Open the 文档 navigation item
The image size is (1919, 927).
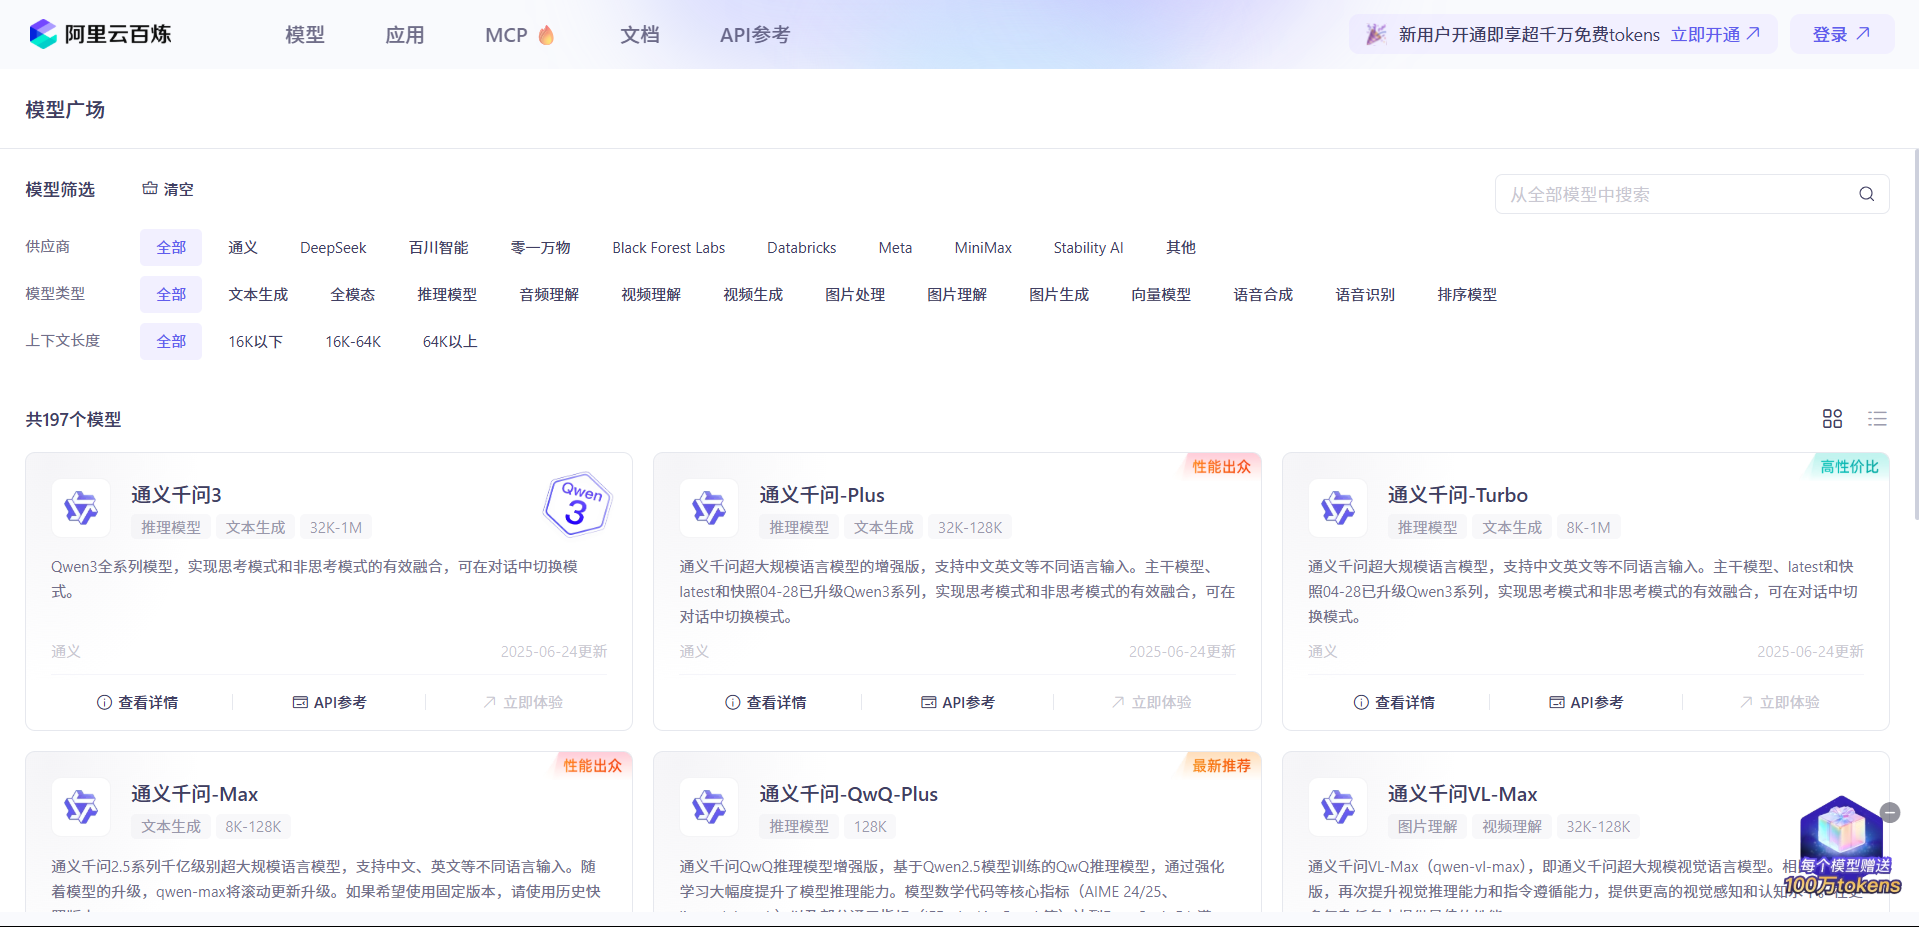639,35
